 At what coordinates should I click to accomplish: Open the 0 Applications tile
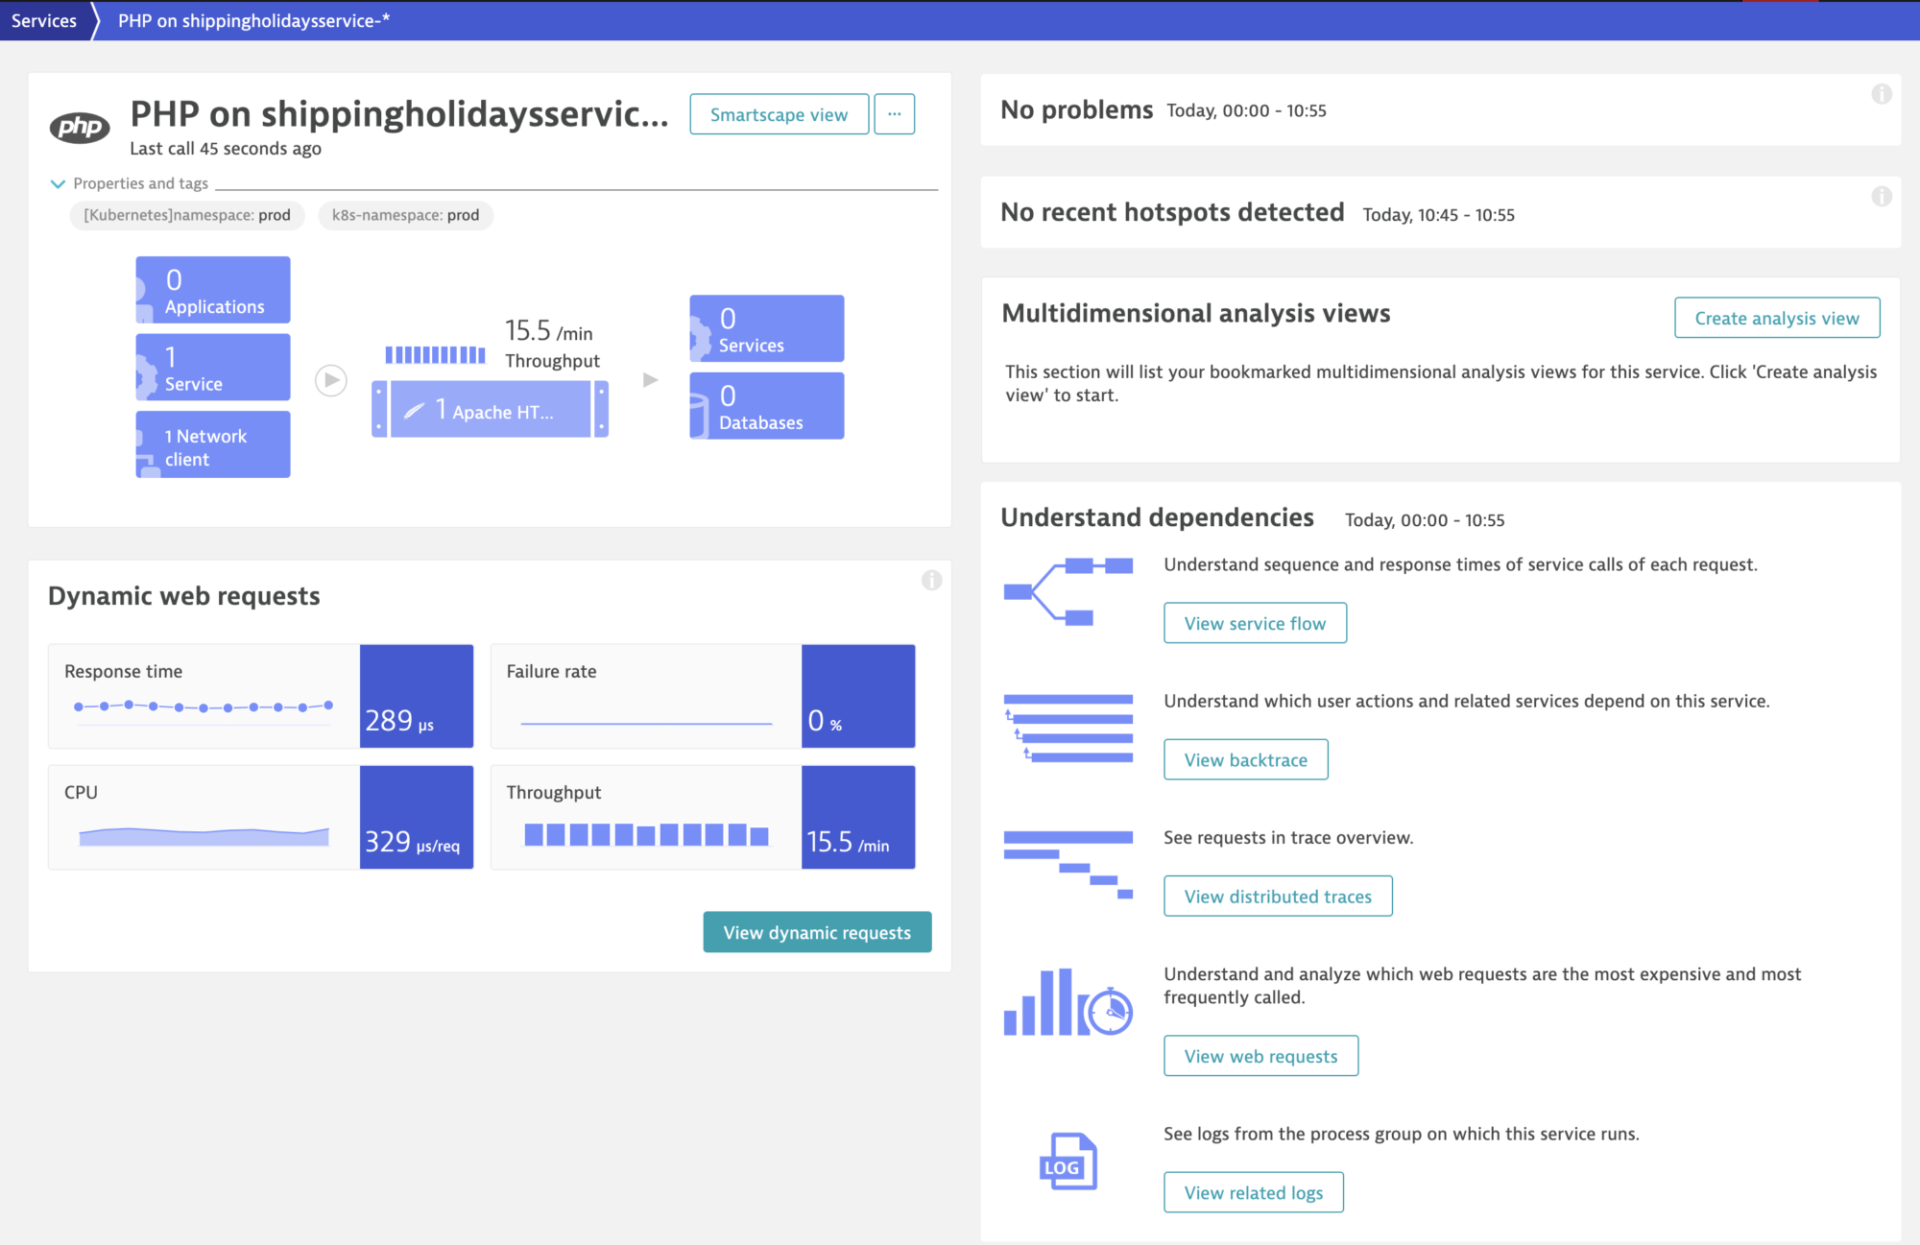coord(213,290)
